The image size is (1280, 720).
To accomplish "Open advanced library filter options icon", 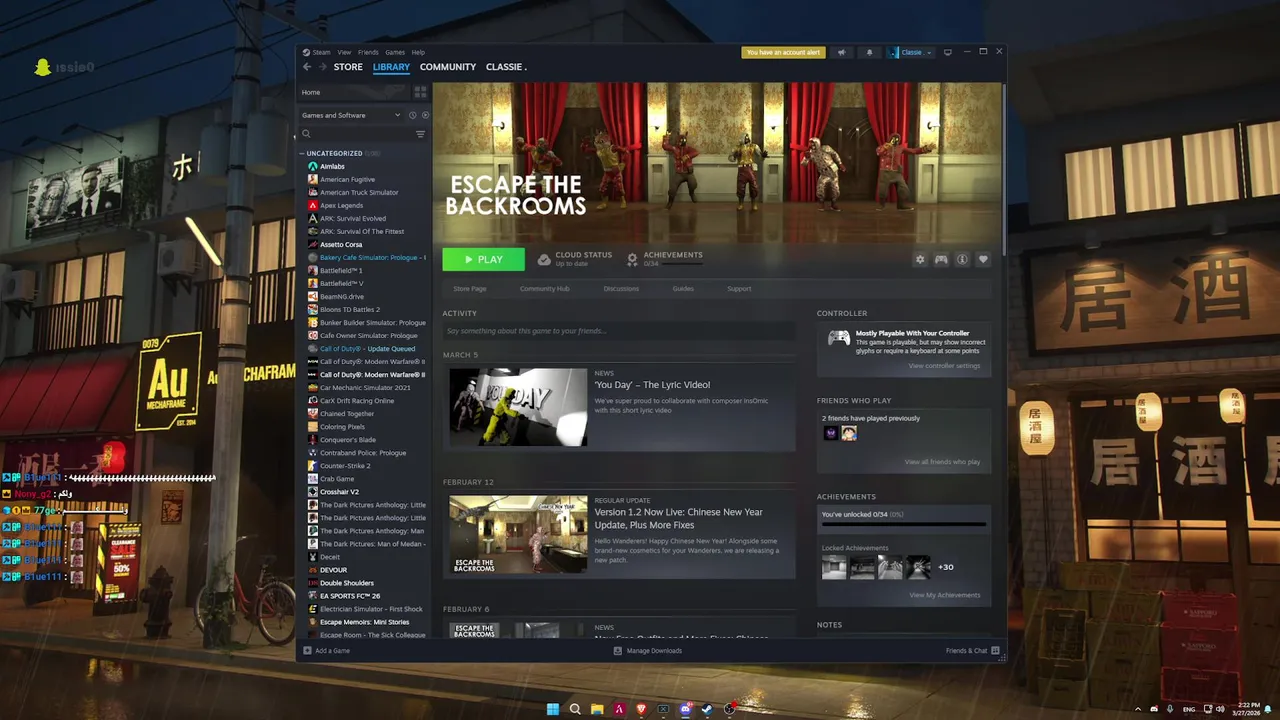I will pos(420,134).
